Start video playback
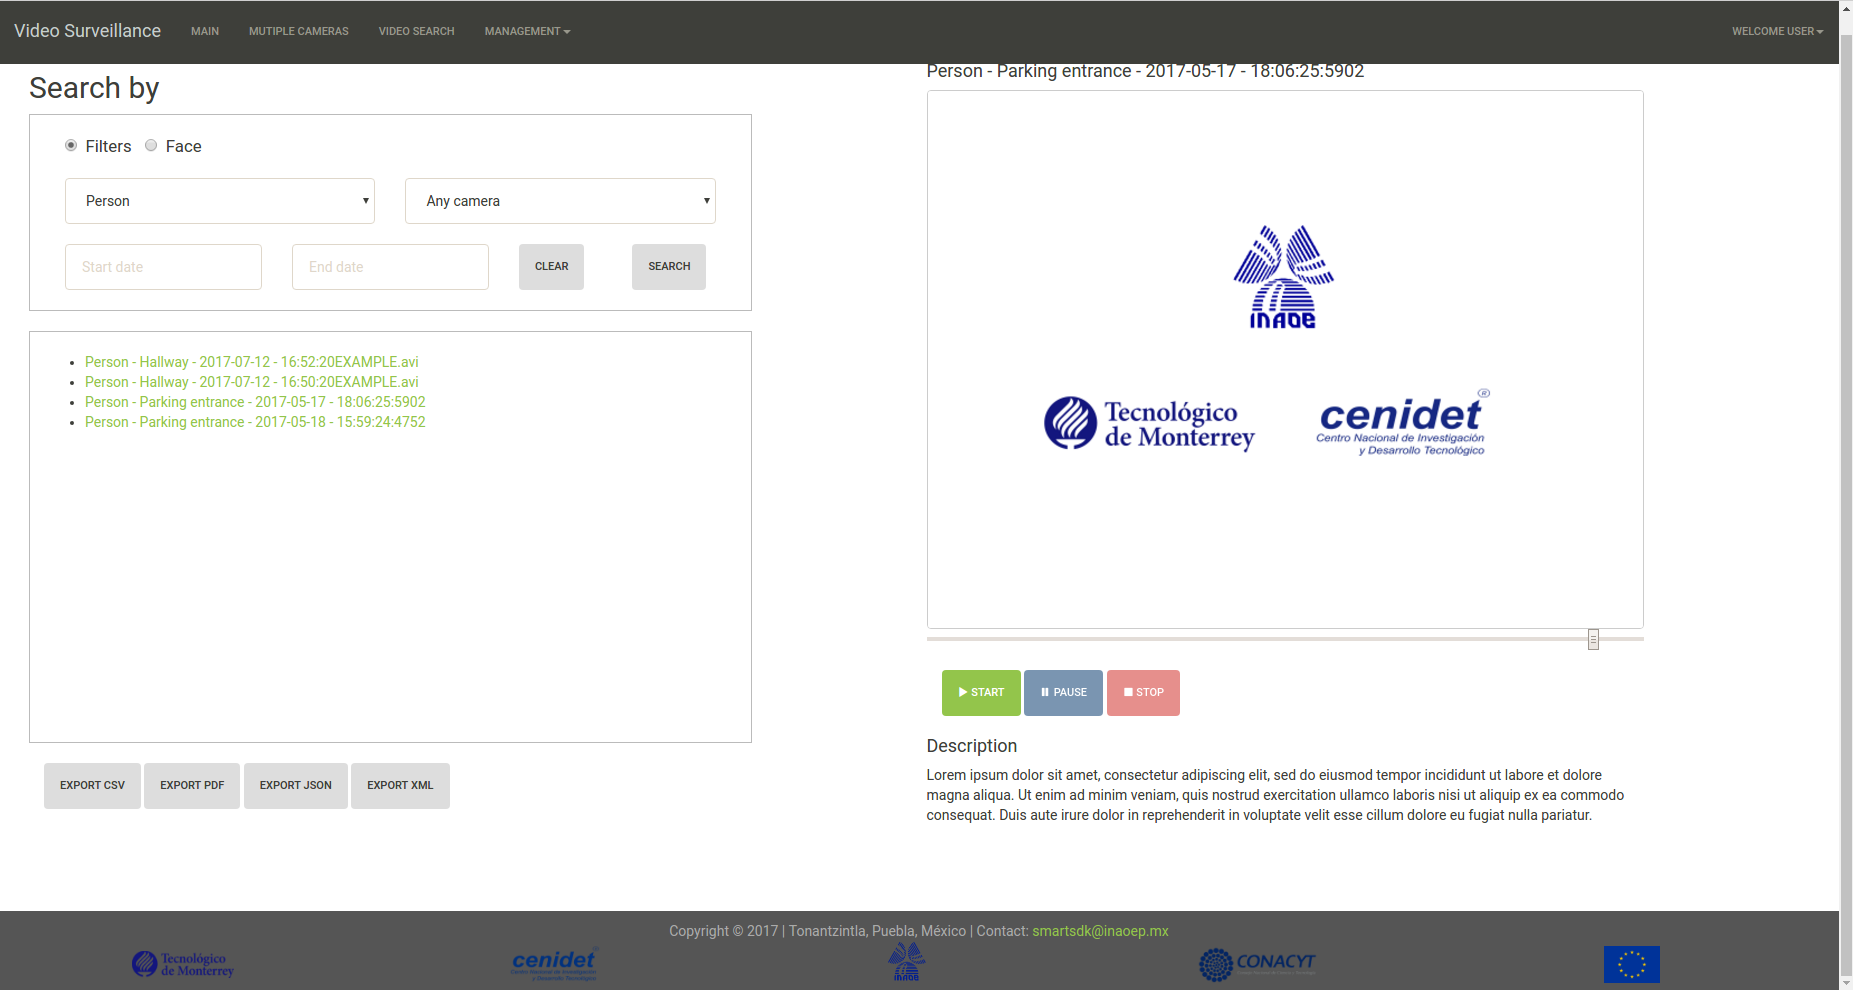The width and height of the screenshot is (1853, 990). (981, 693)
